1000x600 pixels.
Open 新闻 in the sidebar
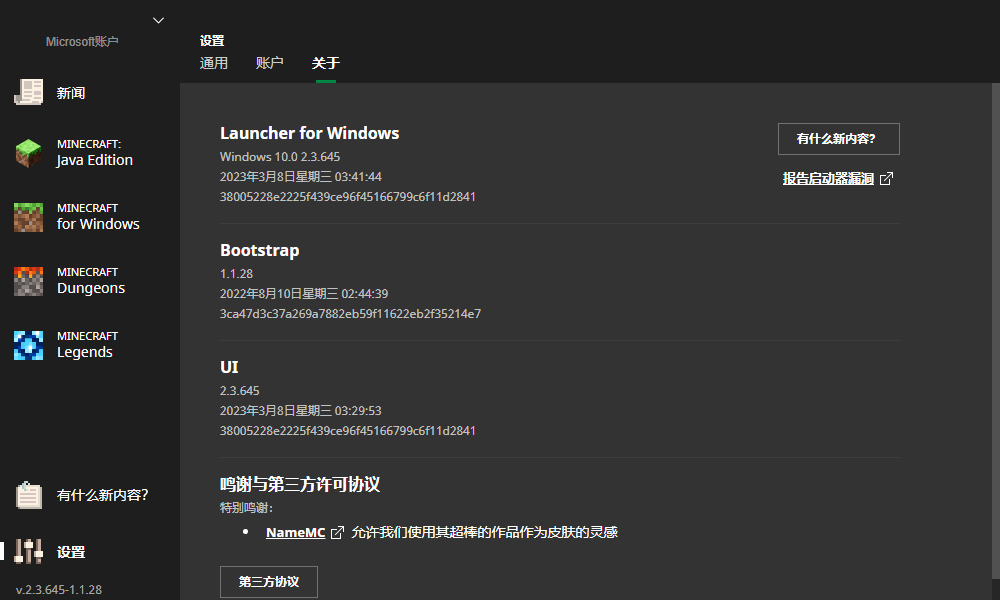pos(71,93)
